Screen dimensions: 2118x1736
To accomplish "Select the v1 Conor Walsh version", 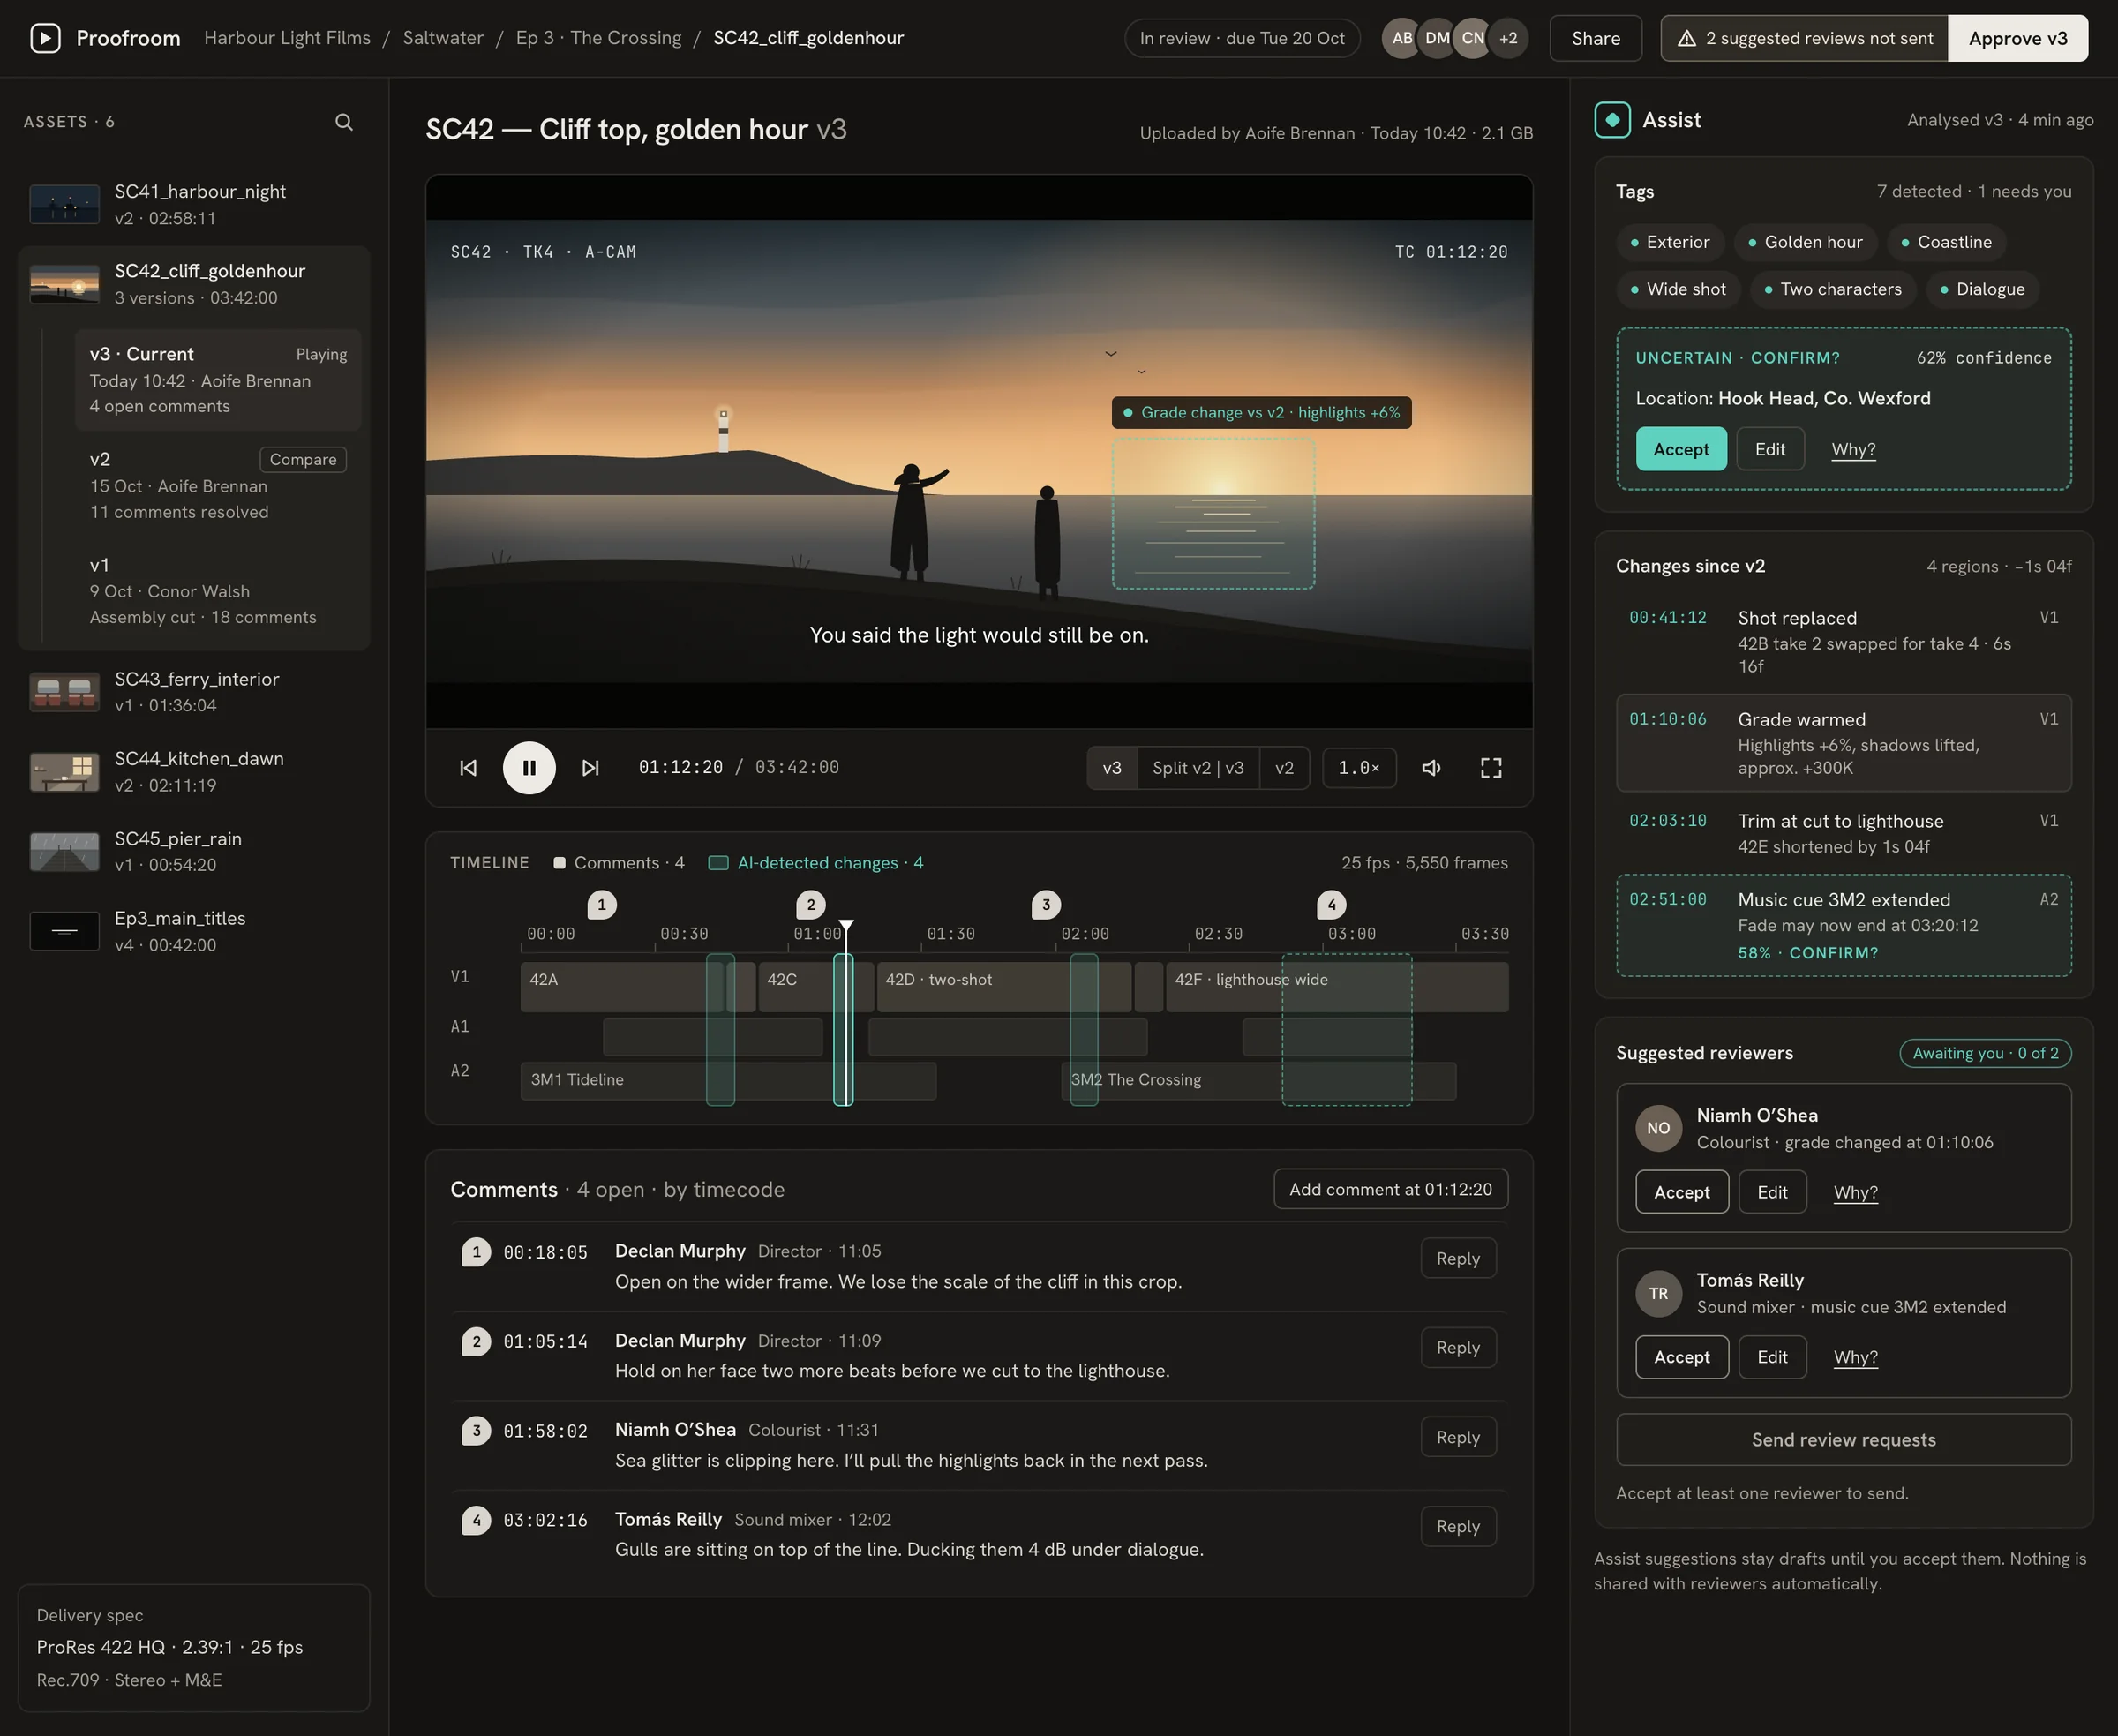I will [x=218, y=591].
